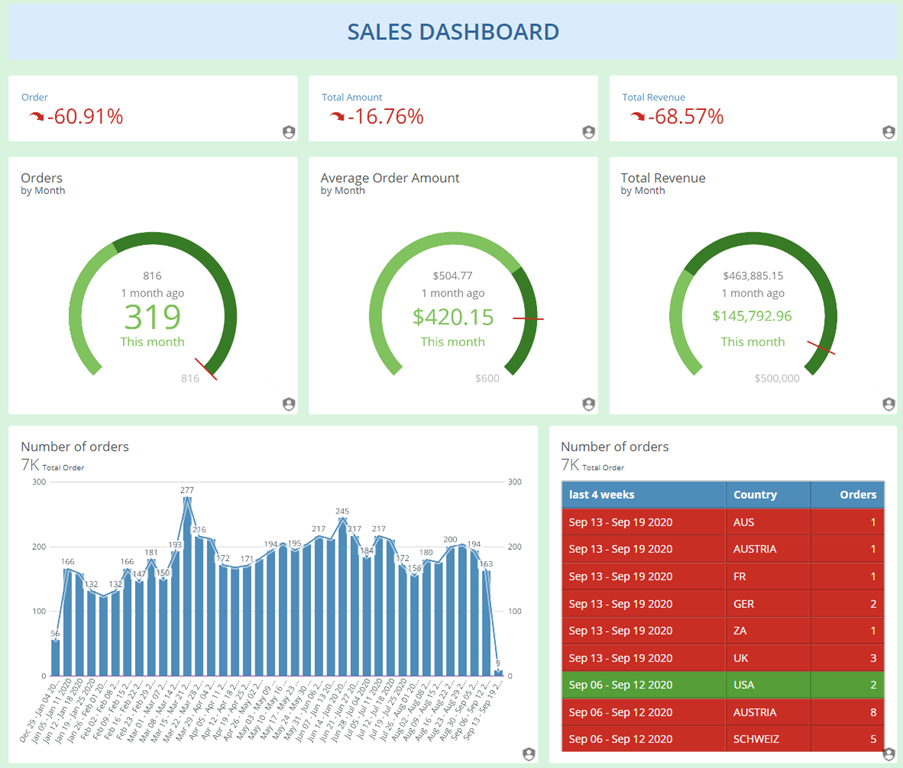Viewport: 903px width, 768px height.
Task: Click the user icon below the Orders by Month gauge
Action: click(288, 404)
